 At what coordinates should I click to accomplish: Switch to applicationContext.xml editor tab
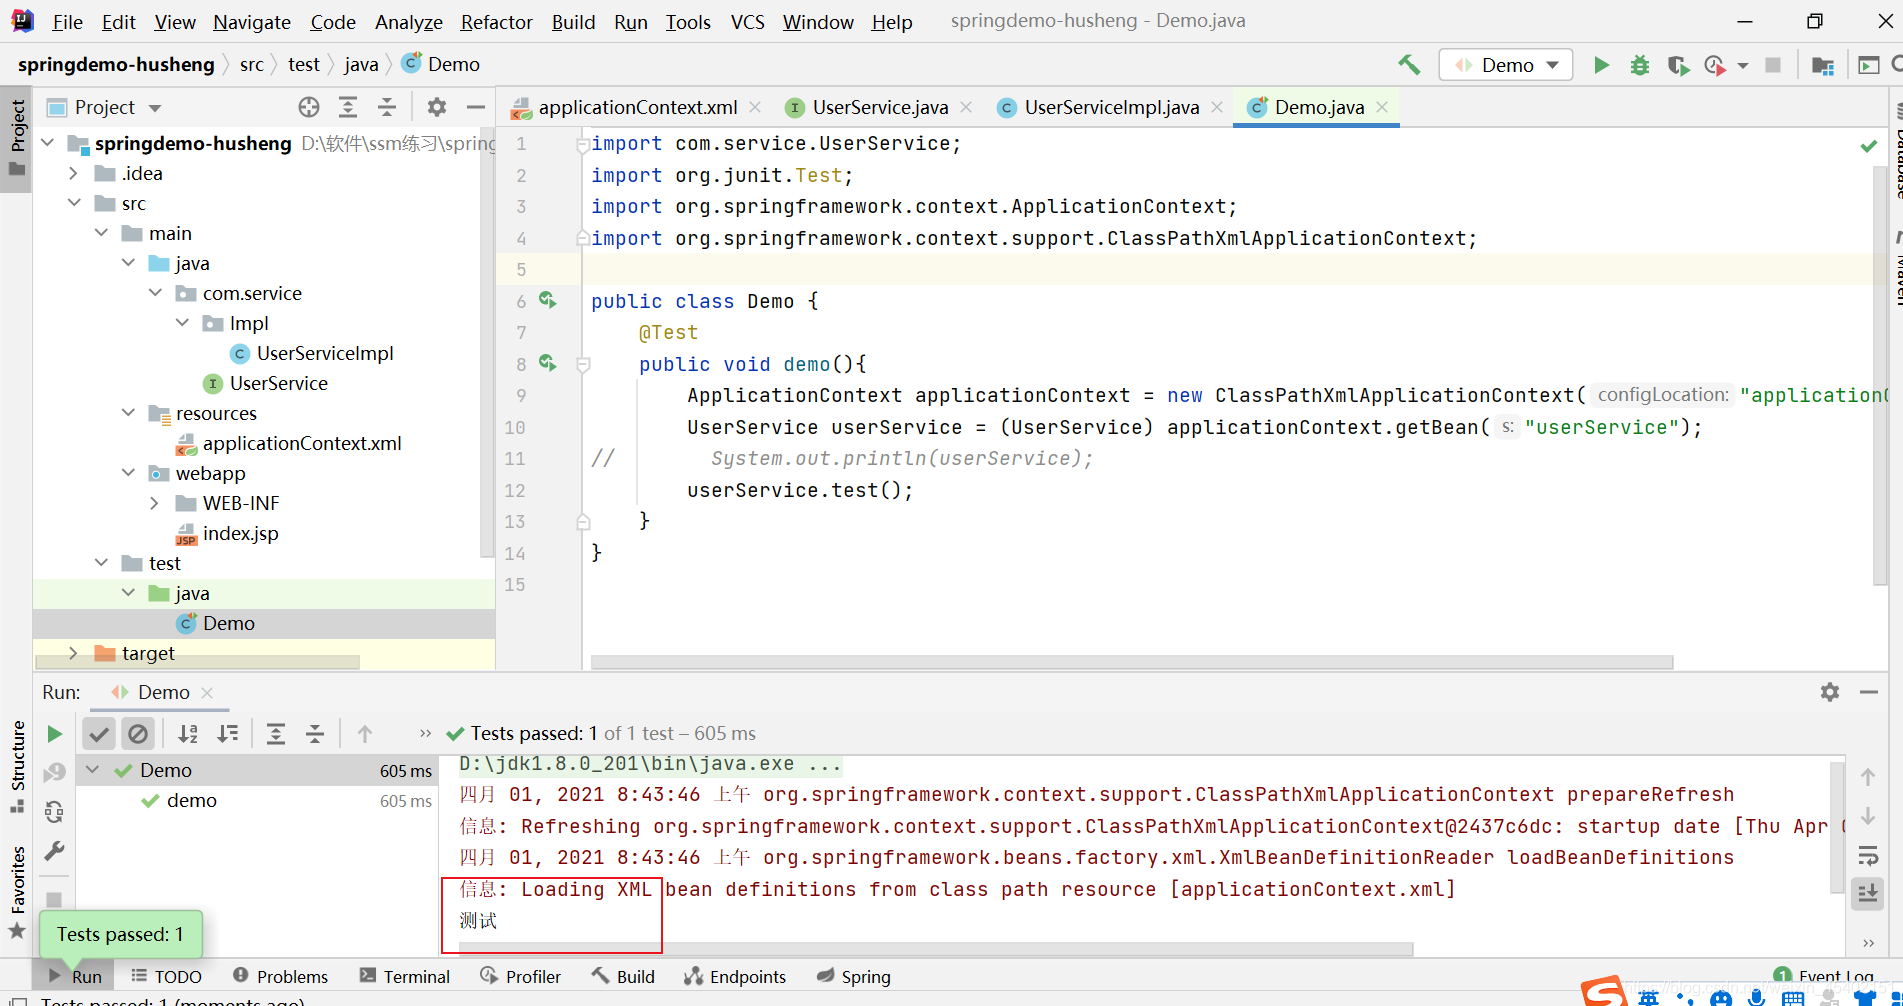tap(638, 107)
